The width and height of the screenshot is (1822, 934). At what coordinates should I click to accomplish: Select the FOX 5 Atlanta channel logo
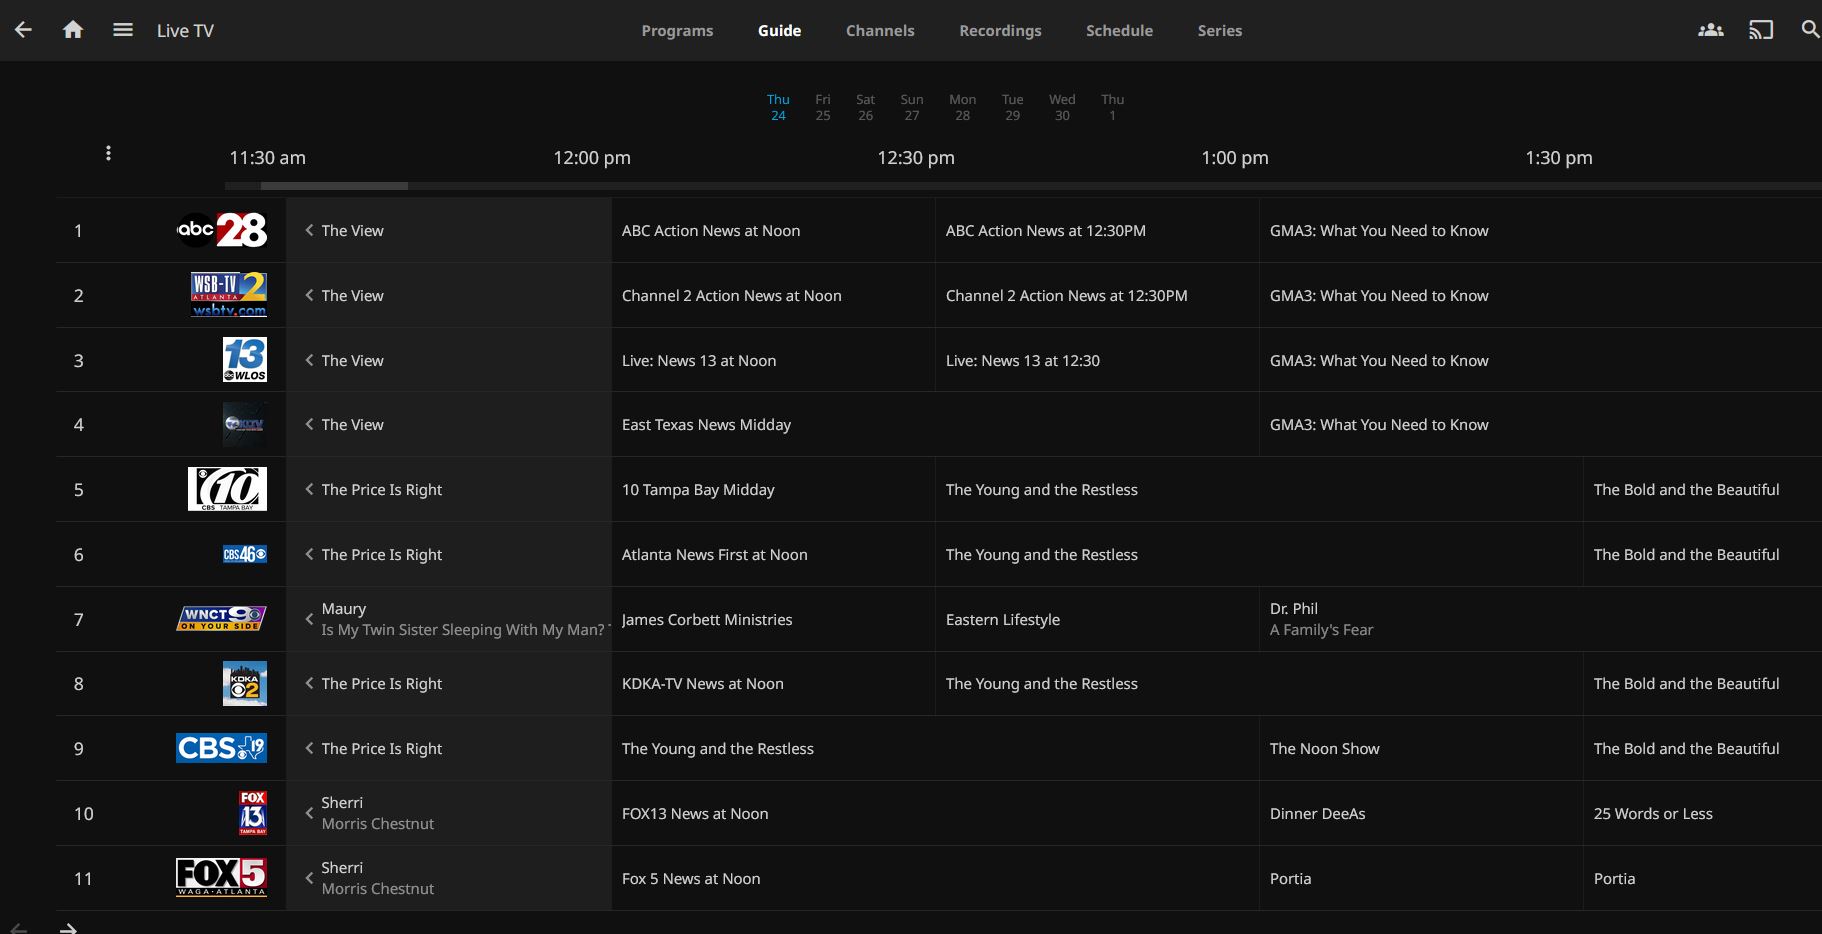[221, 877]
